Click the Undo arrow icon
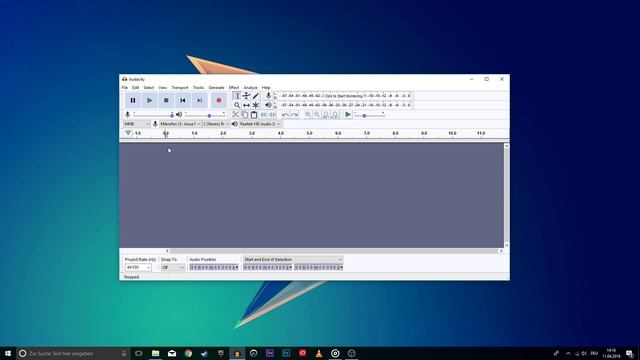The width and height of the screenshot is (640, 360). pos(285,115)
